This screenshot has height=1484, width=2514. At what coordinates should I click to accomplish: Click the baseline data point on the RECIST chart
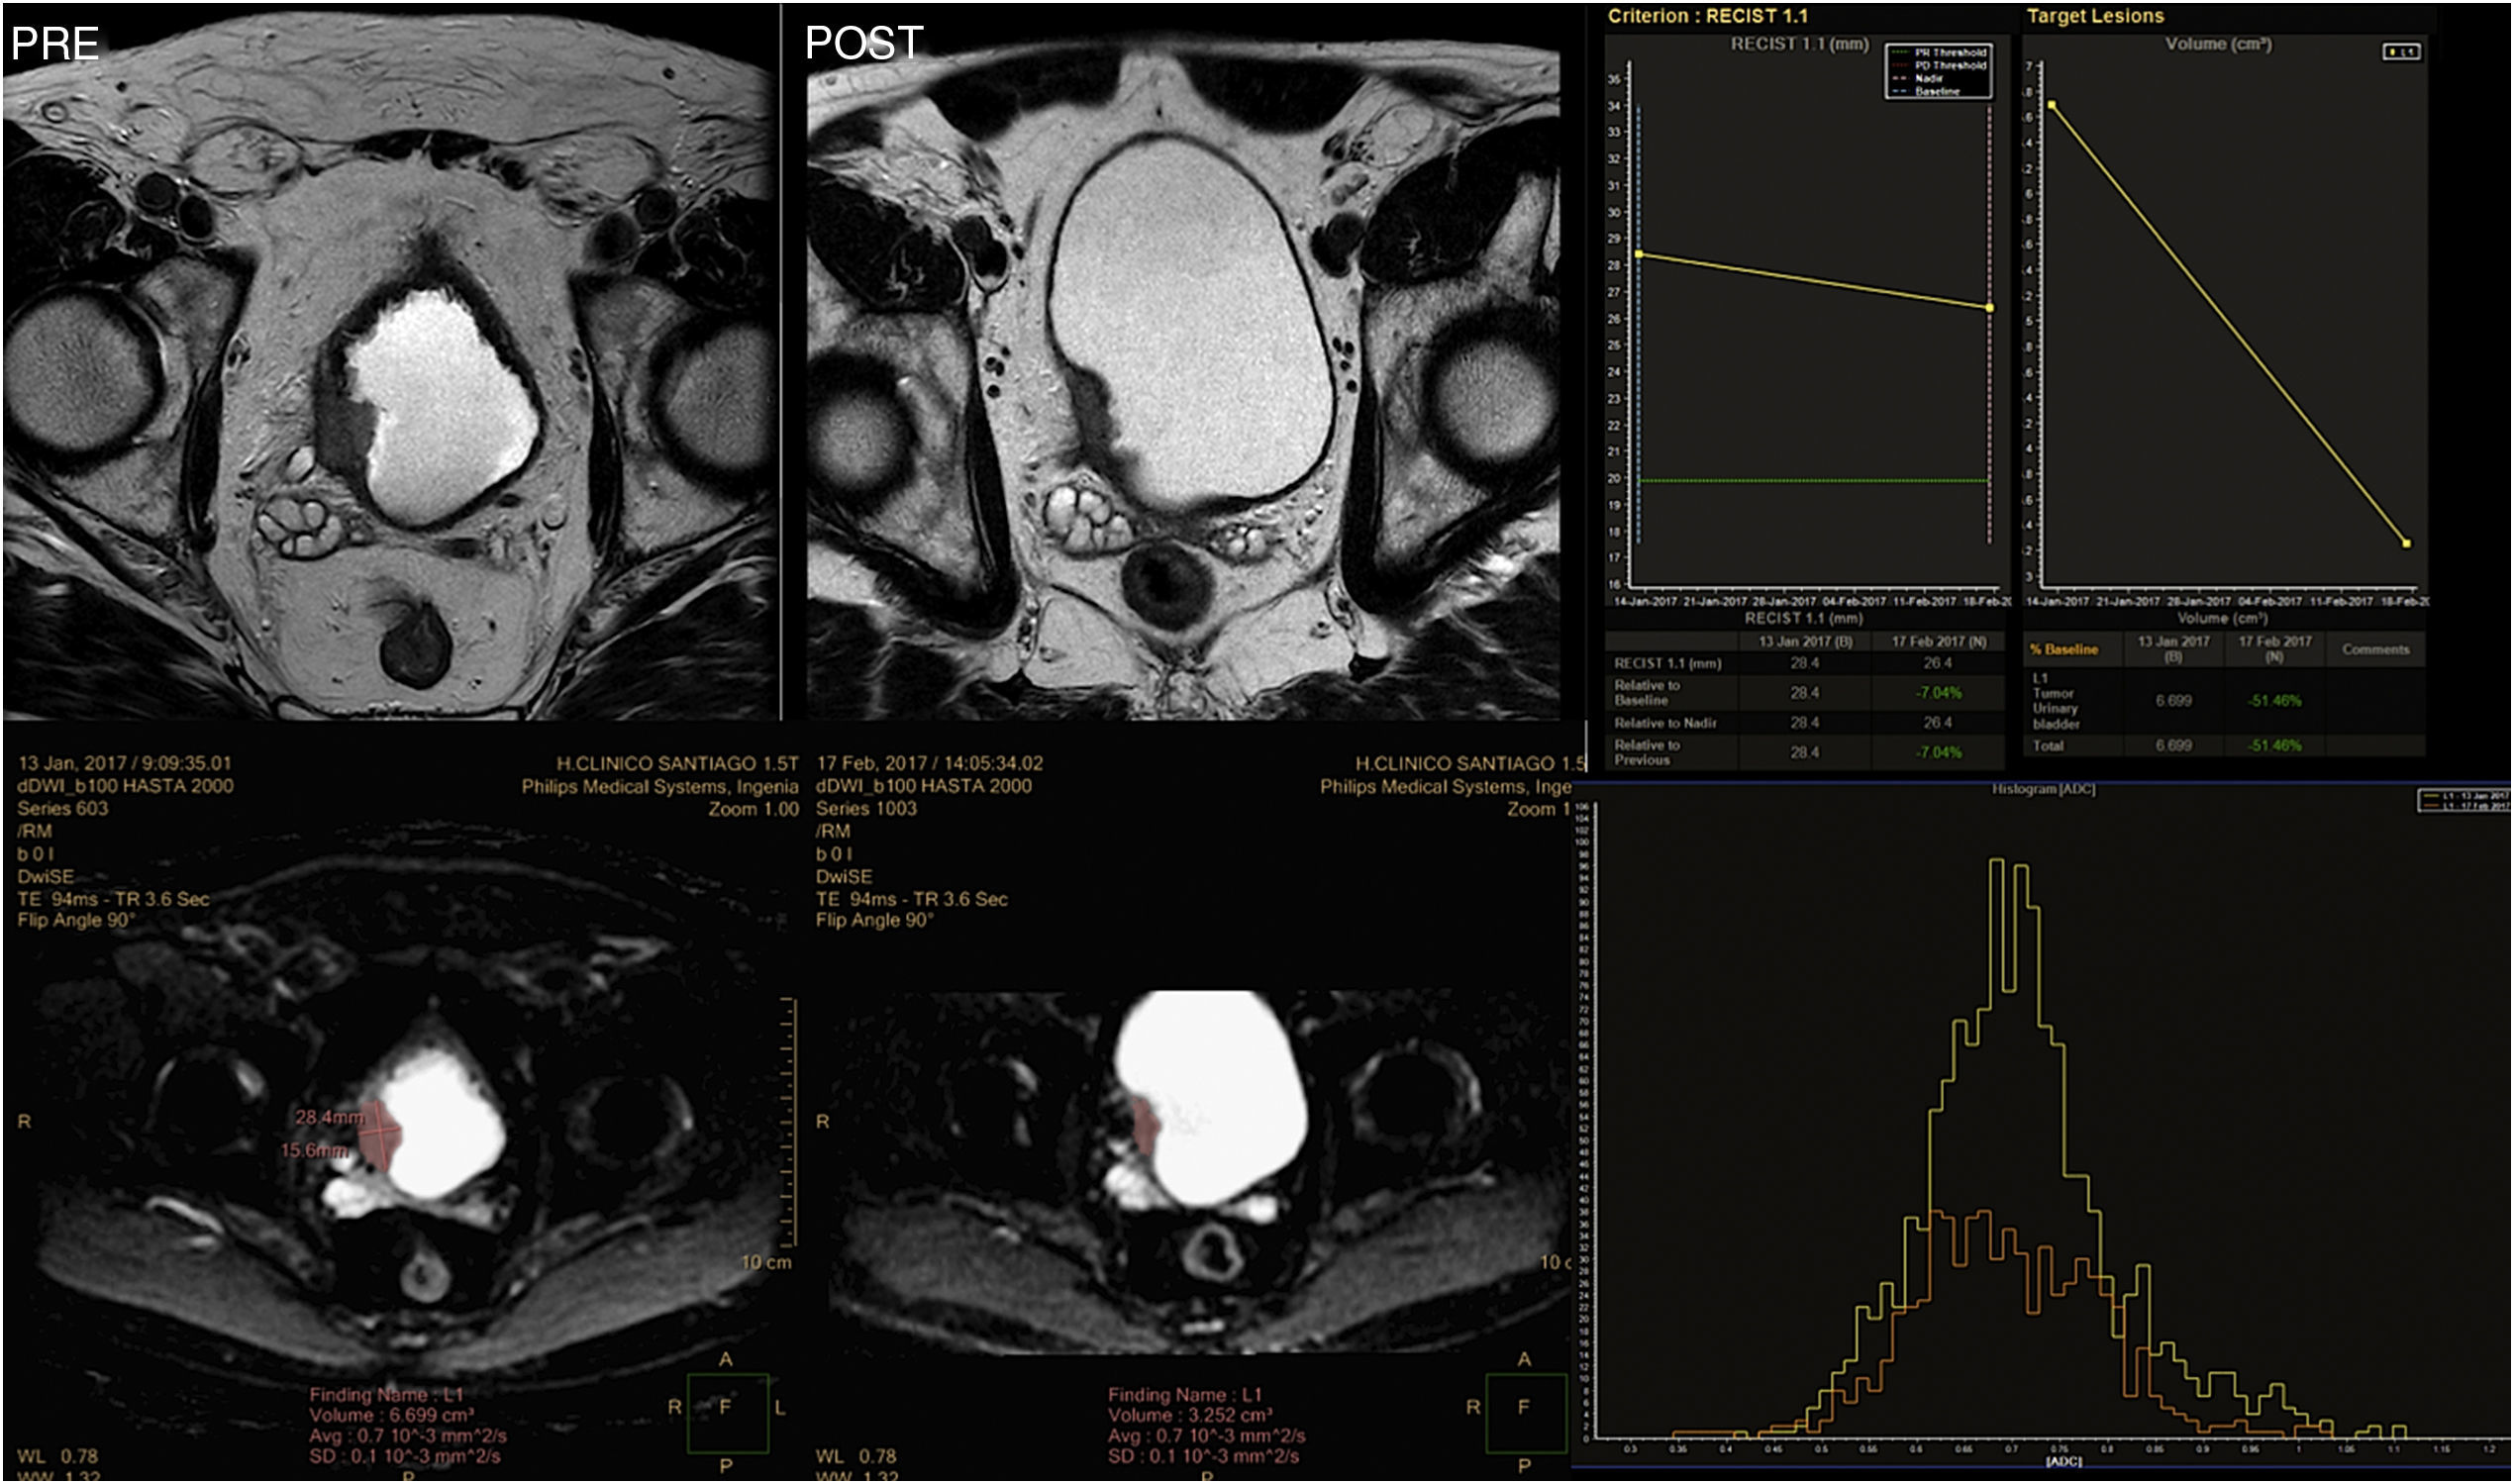click(1638, 254)
